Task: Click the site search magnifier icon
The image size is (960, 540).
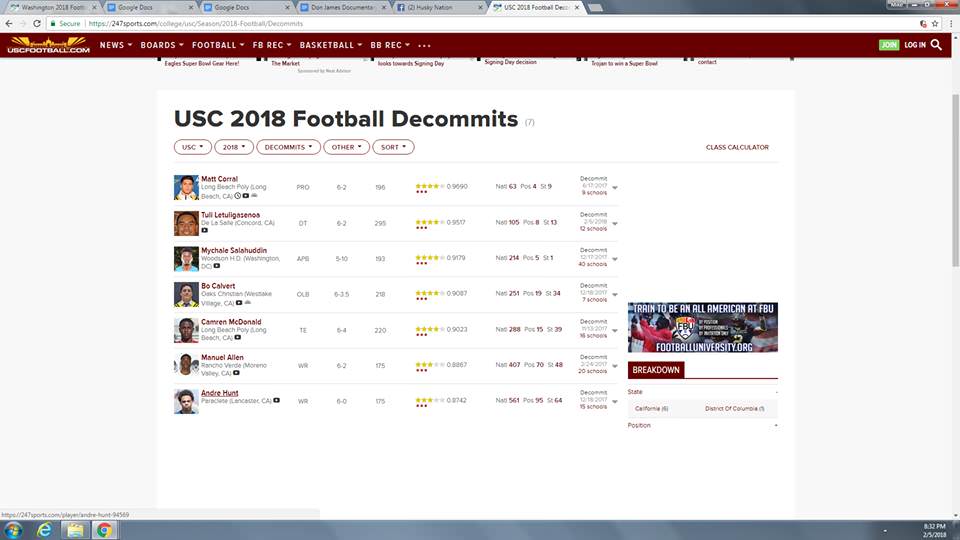Action: [x=936, y=45]
